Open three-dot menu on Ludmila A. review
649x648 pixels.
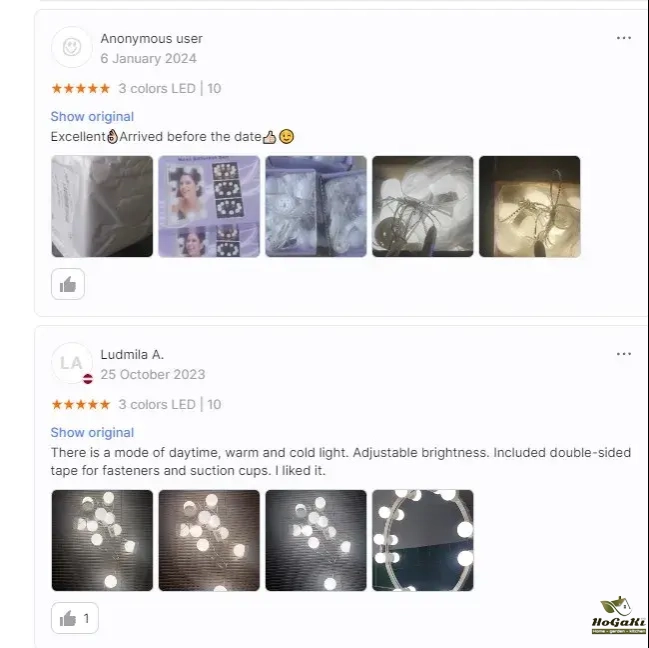pyautogui.click(x=624, y=354)
